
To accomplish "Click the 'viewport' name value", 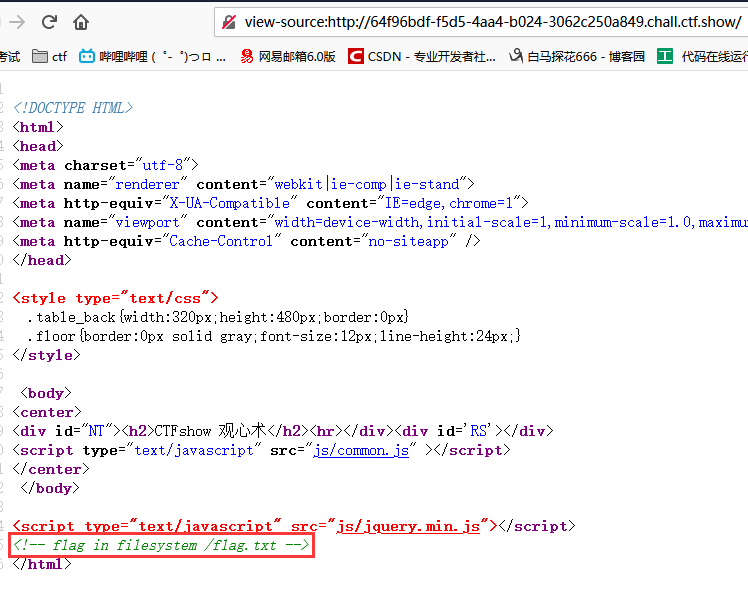I will (x=147, y=223).
